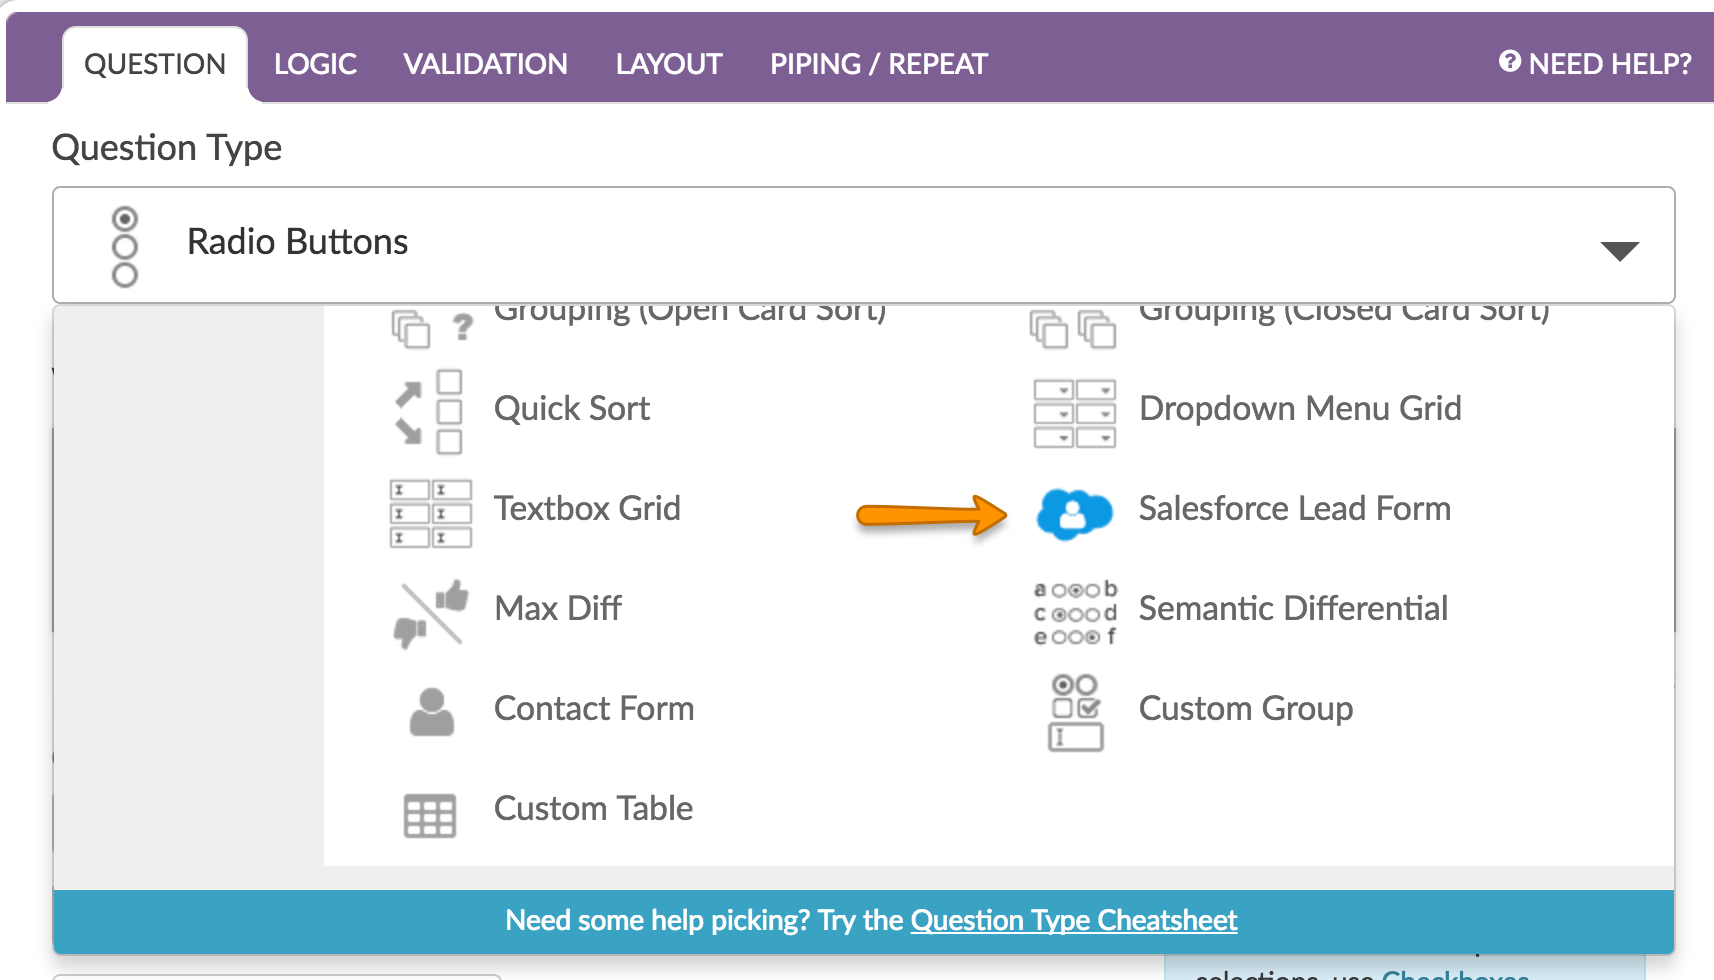Open the Question Type Cheatsheet link
Screen dimensions: 1714x980
click(1073, 920)
